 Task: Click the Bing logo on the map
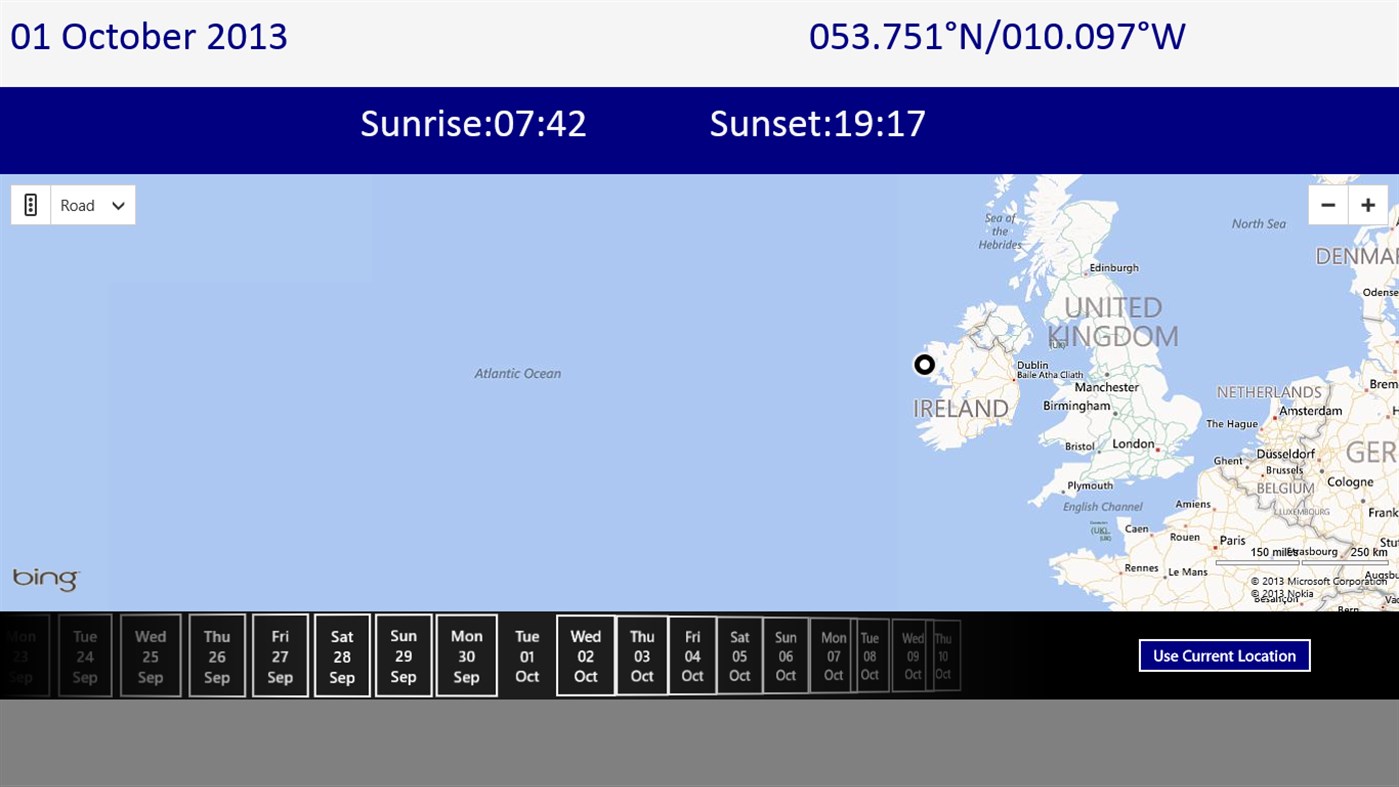(45, 578)
